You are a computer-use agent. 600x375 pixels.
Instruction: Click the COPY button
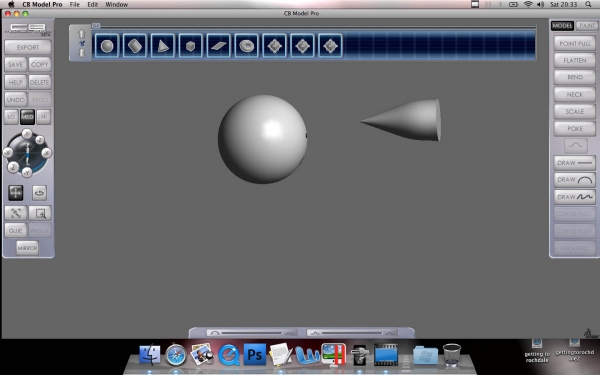point(40,64)
